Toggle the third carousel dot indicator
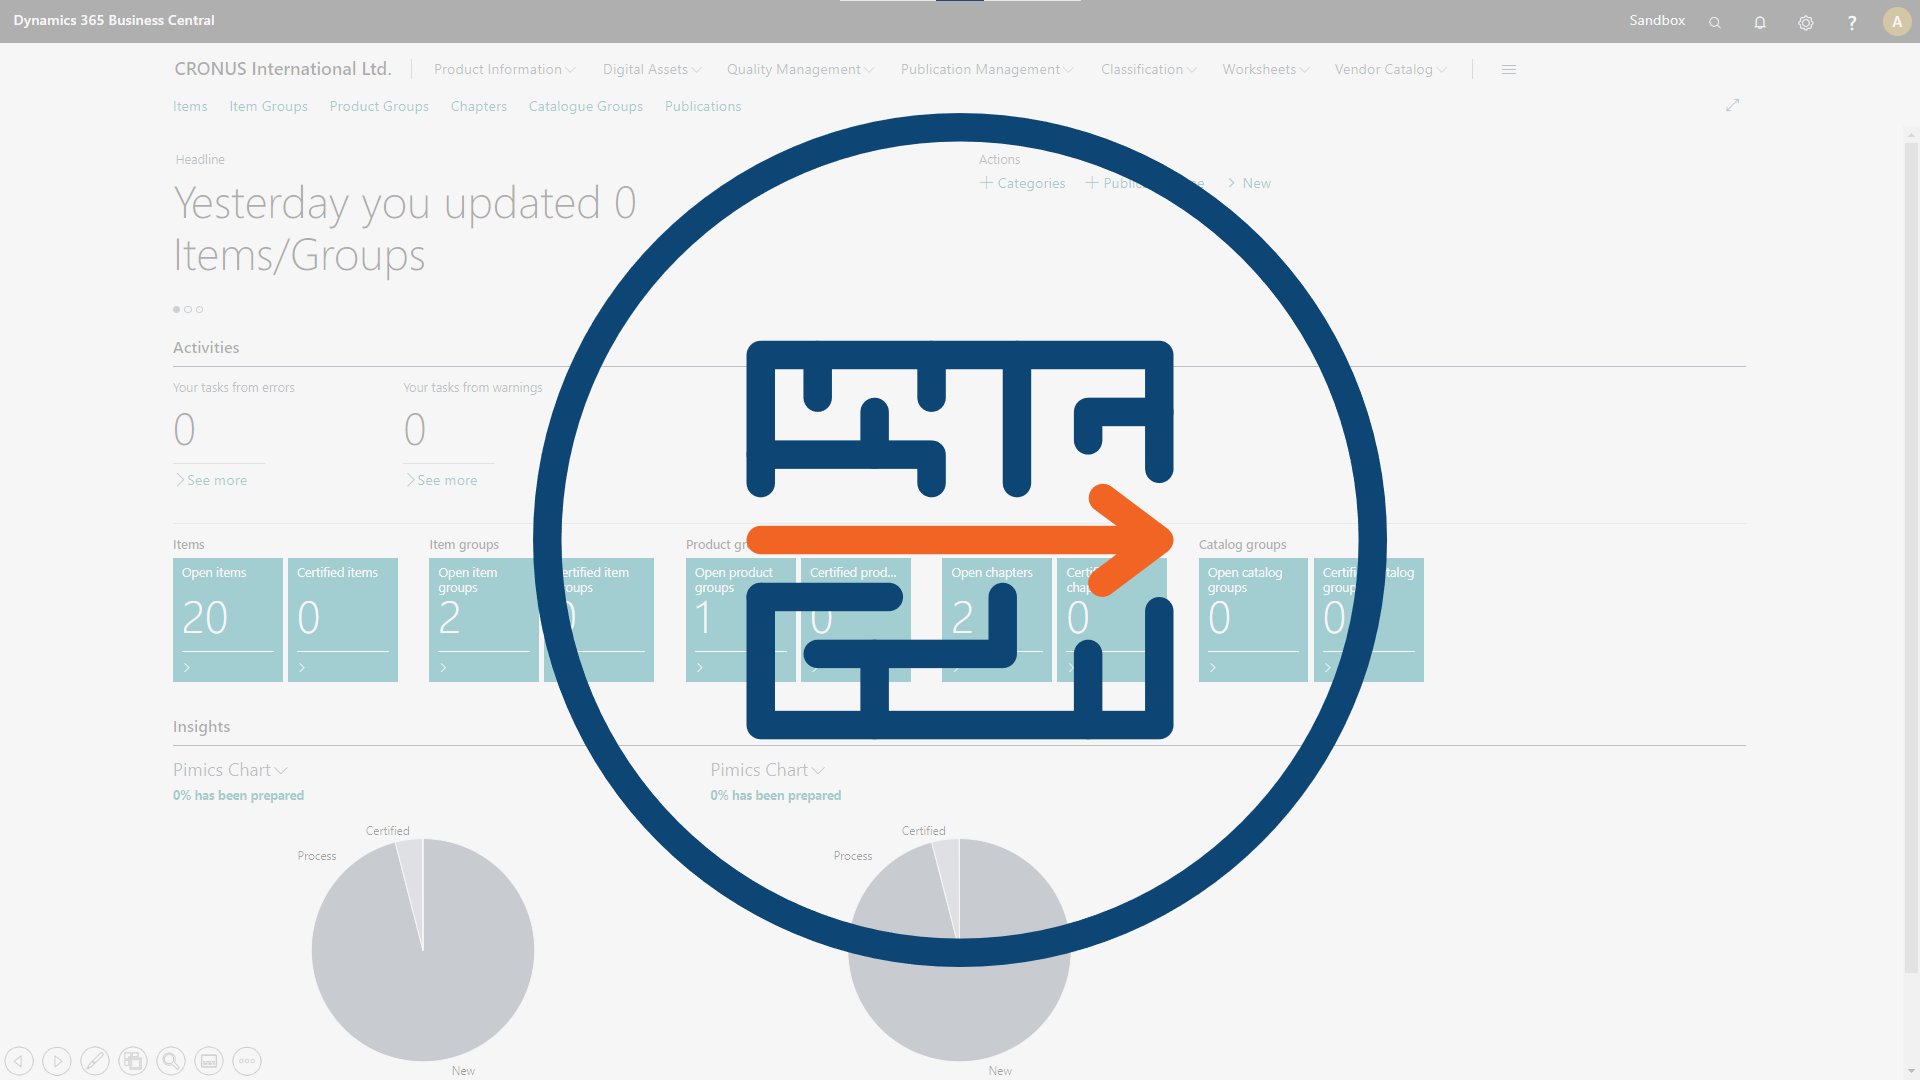The height and width of the screenshot is (1080, 1920). click(199, 309)
